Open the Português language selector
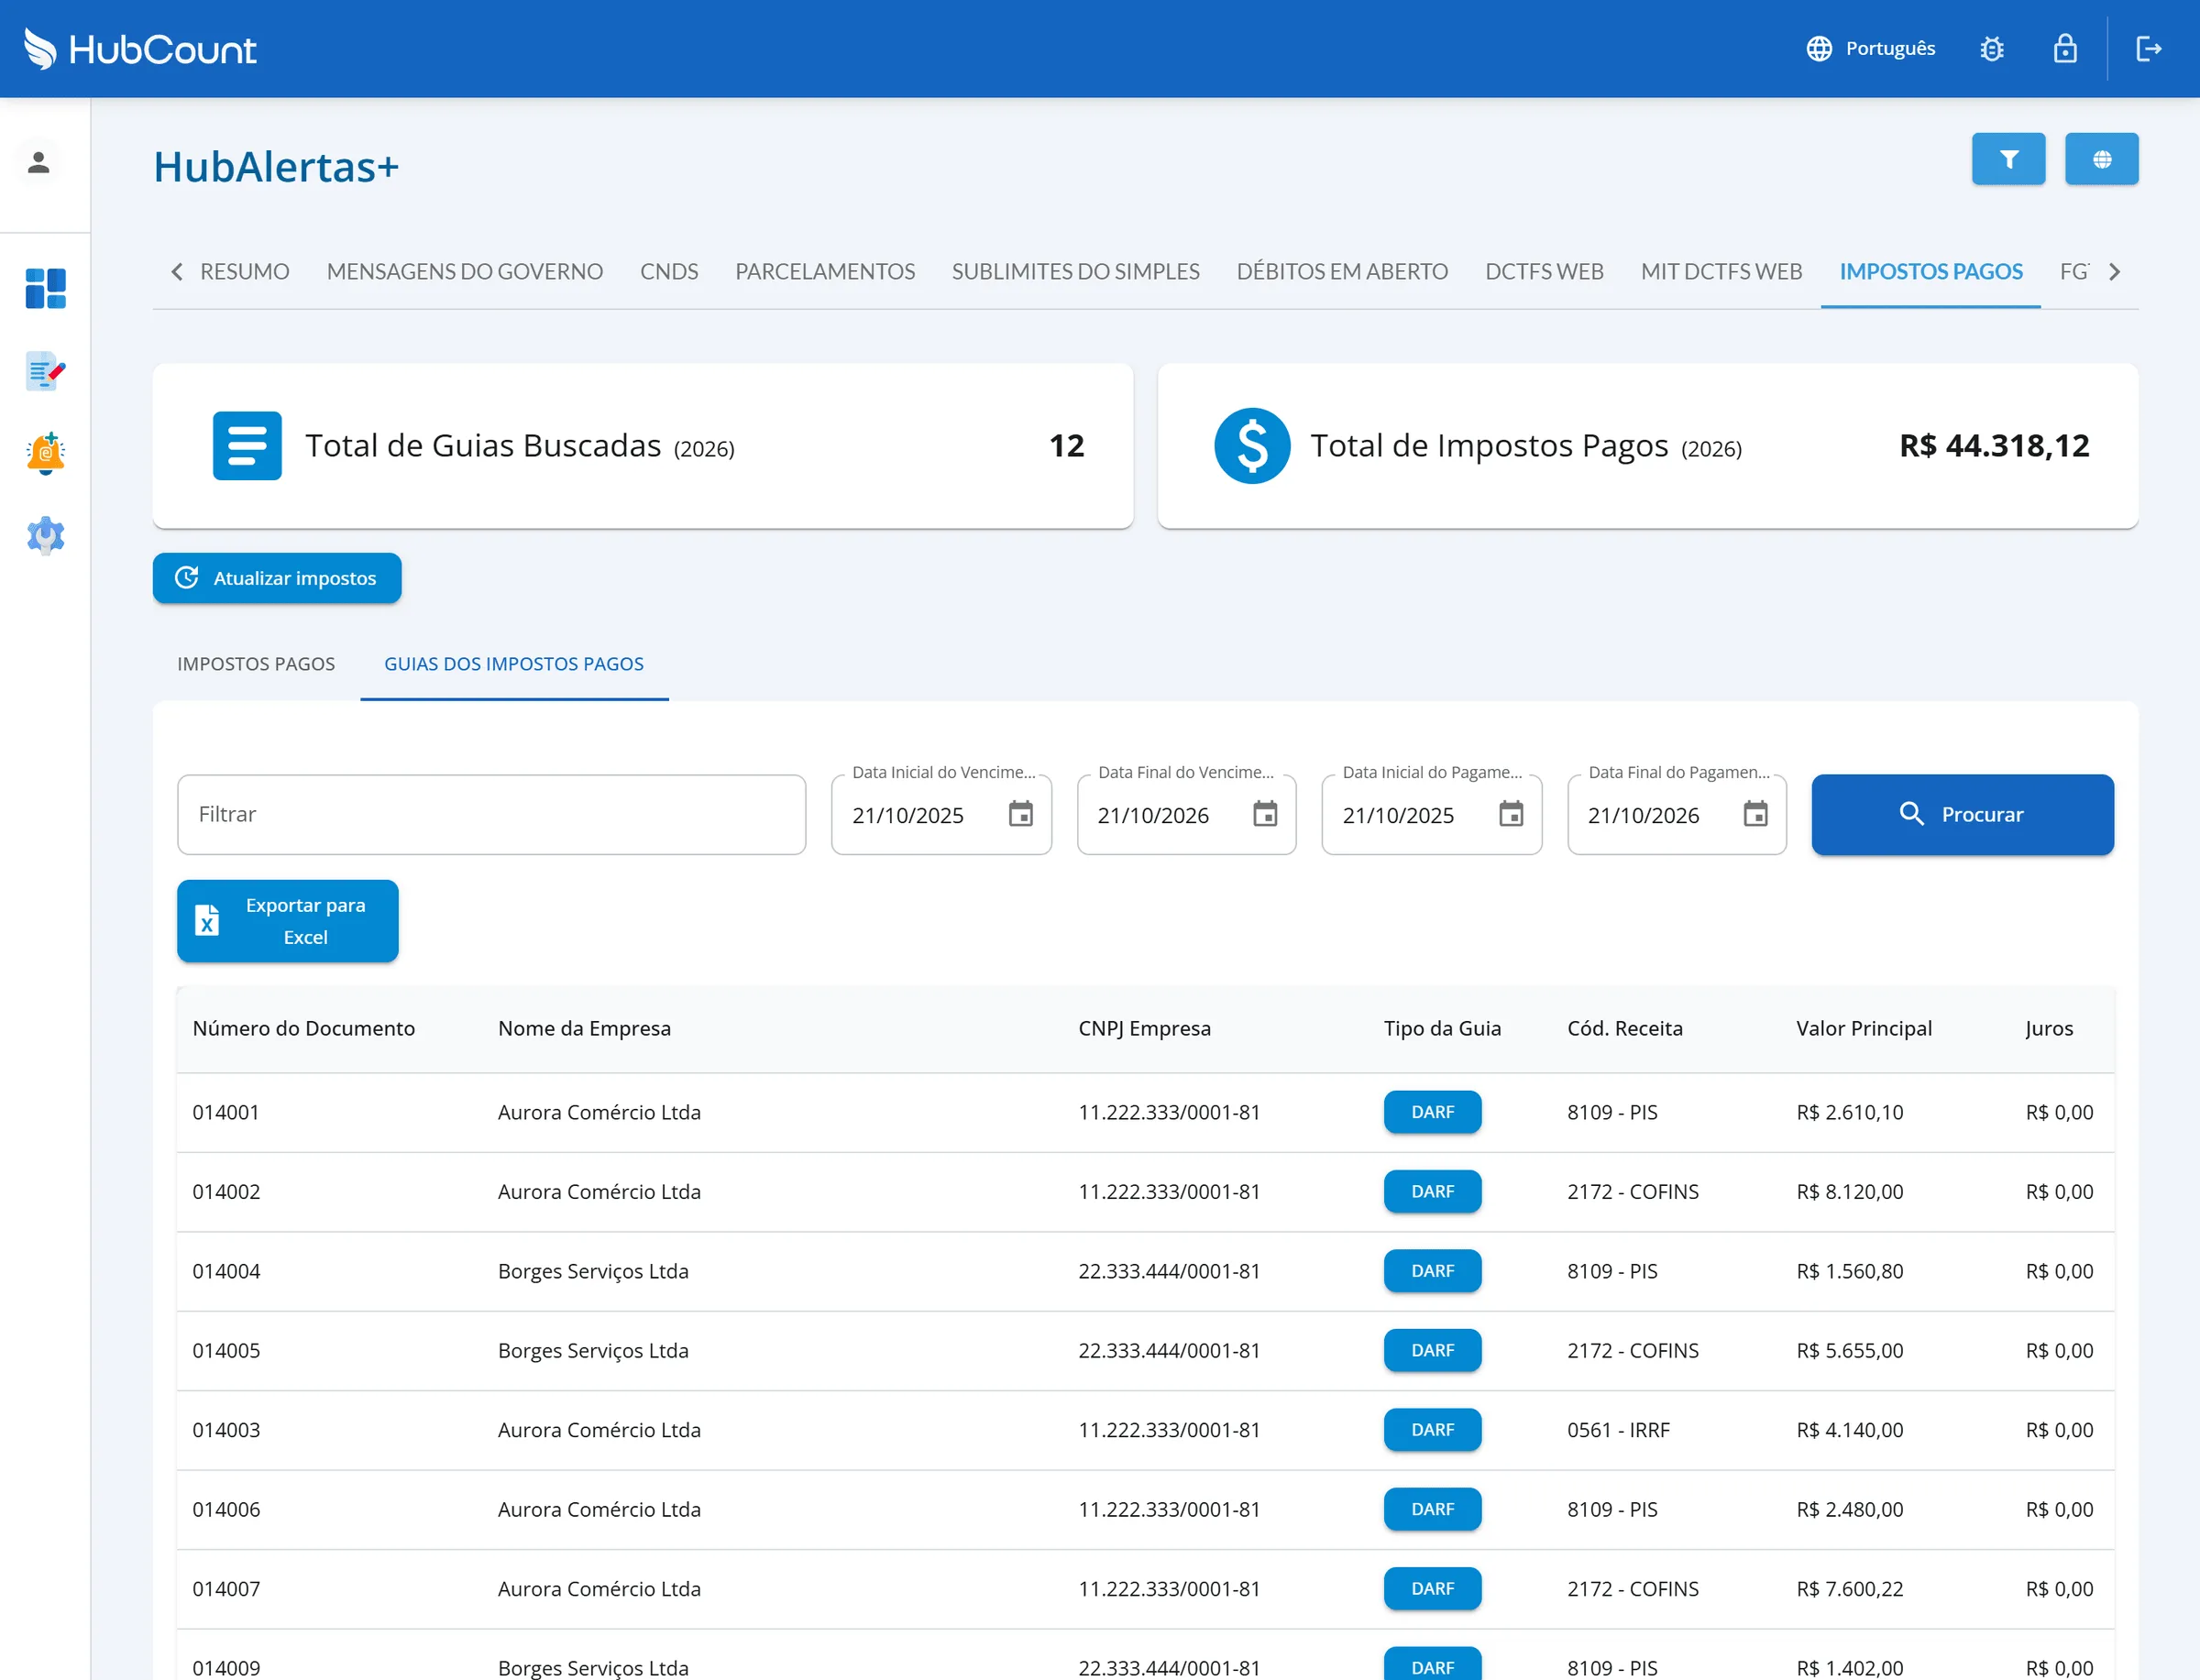Image resolution: width=2200 pixels, height=1680 pixels. (1870, 48)
